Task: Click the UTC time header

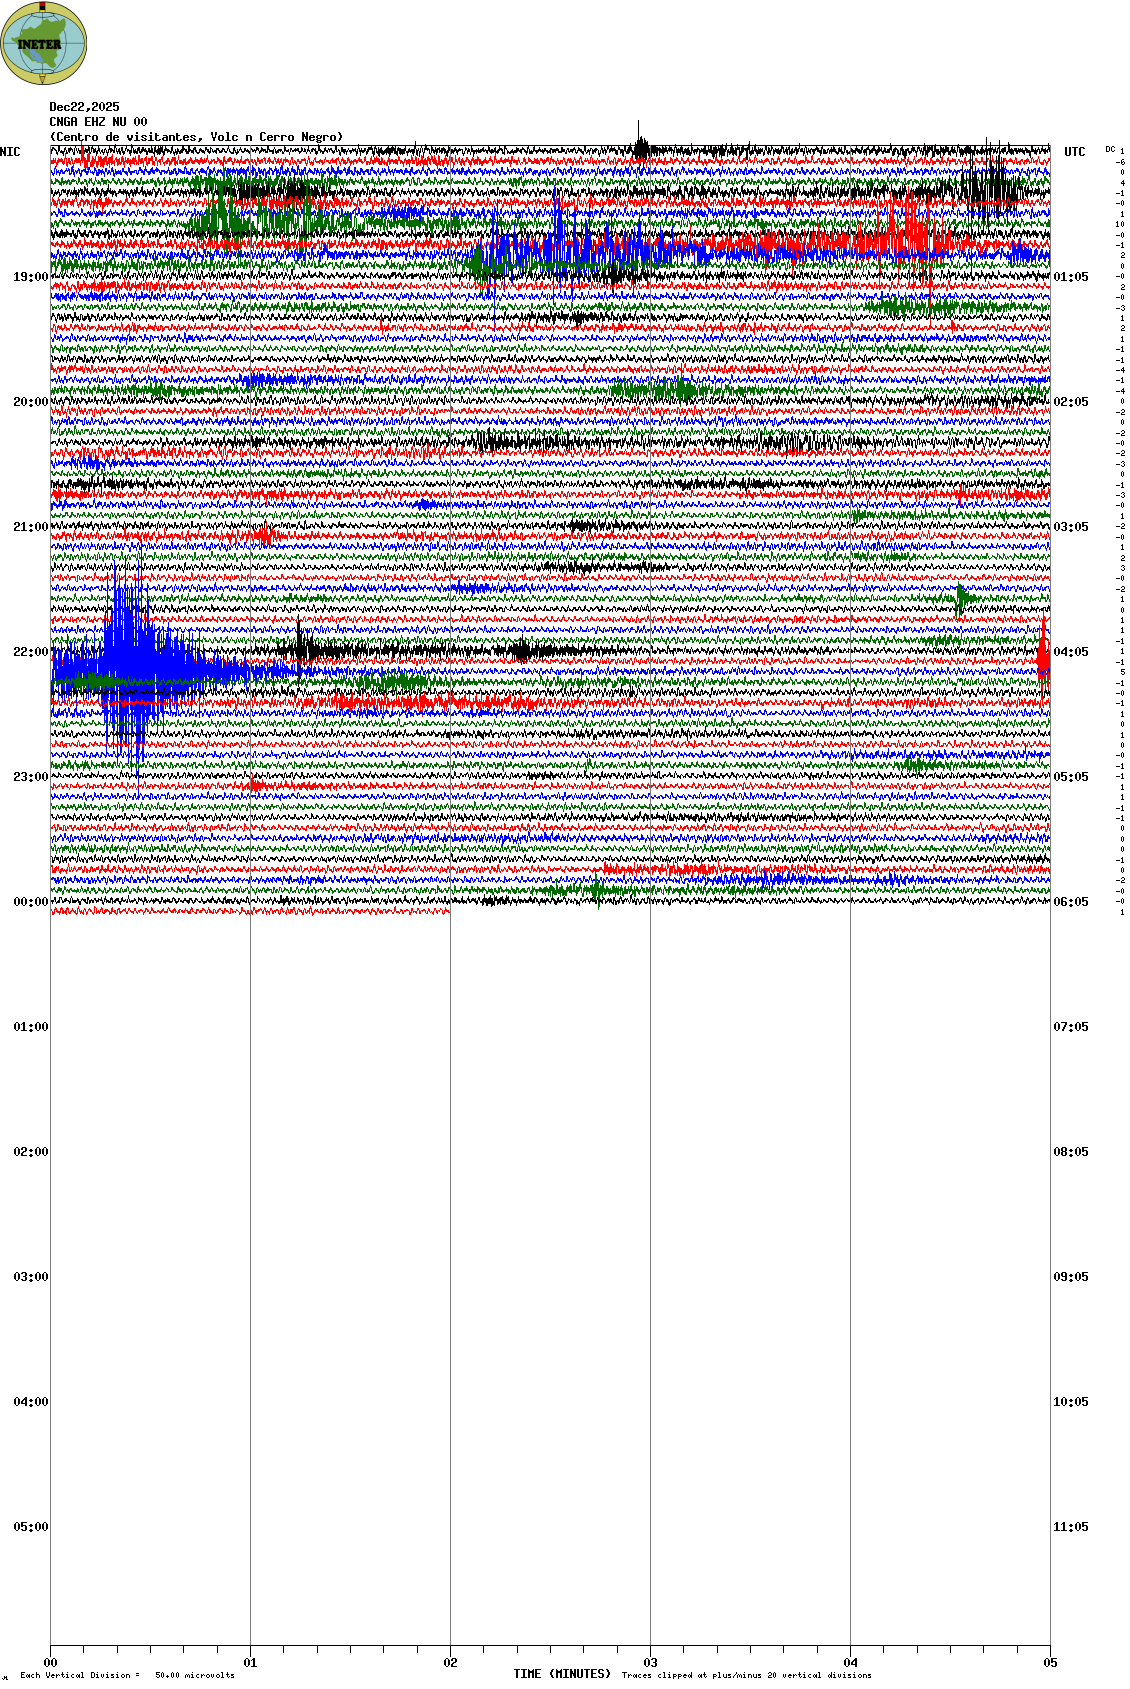Action: click(x=1074, y=152)
